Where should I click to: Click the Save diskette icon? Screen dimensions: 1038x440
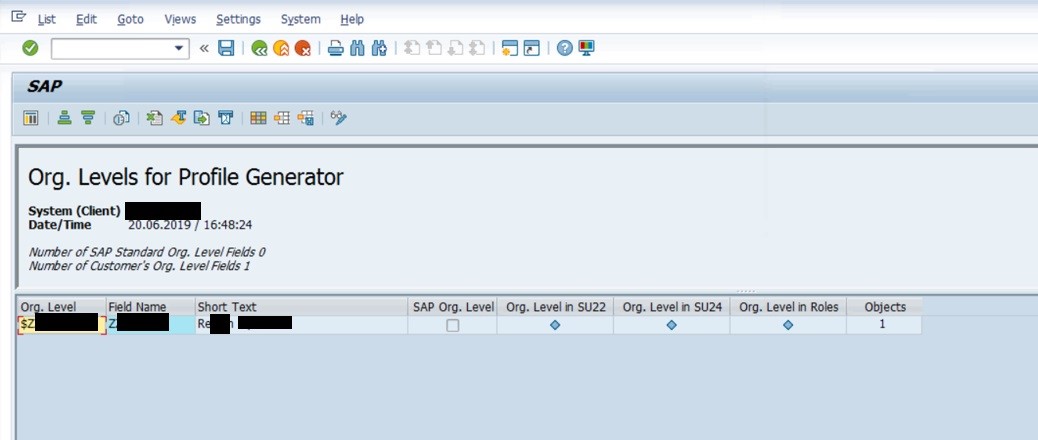click(226, 48)
